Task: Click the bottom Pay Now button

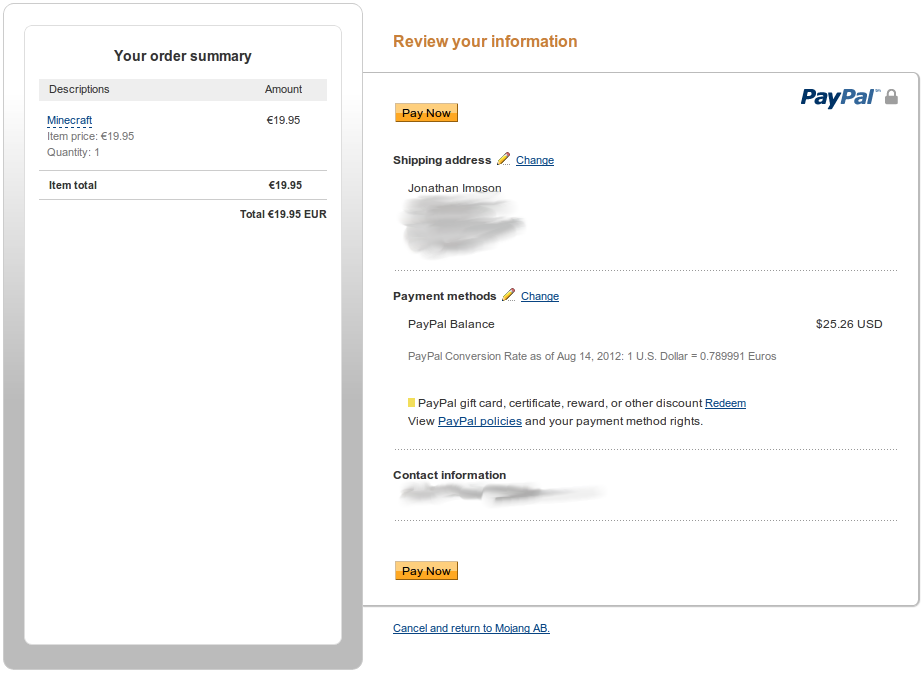Action: tap(426, 571)
